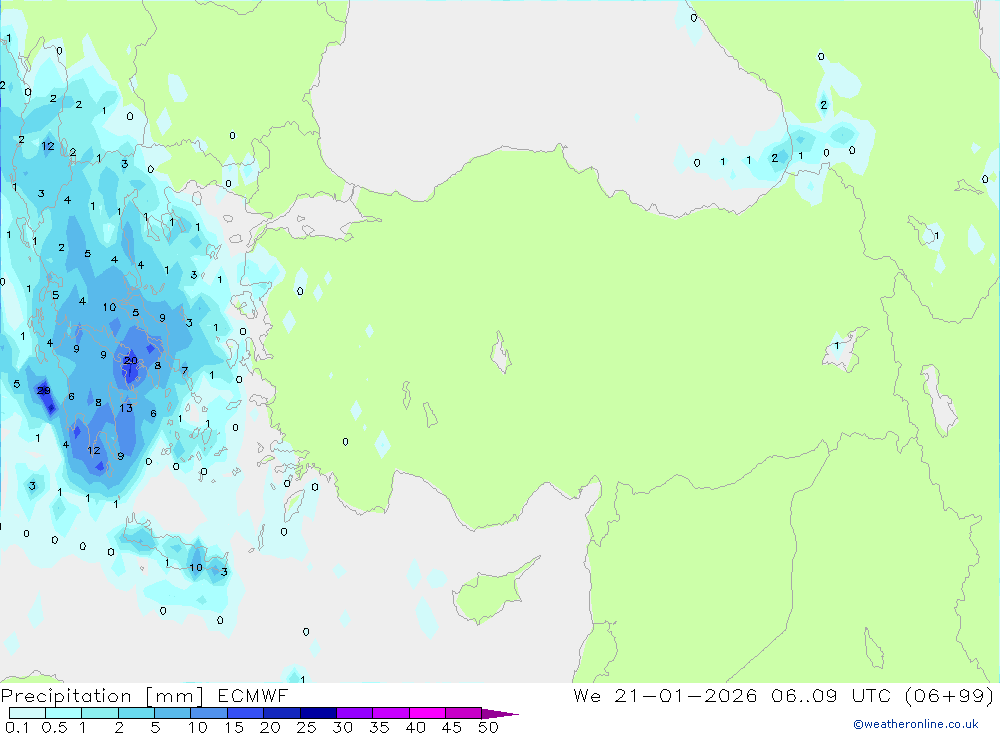Select the date 21-01-2026 in the timestamp
Image resolution: width=1000 pixels, height=733 pixels.
[686, 695]
